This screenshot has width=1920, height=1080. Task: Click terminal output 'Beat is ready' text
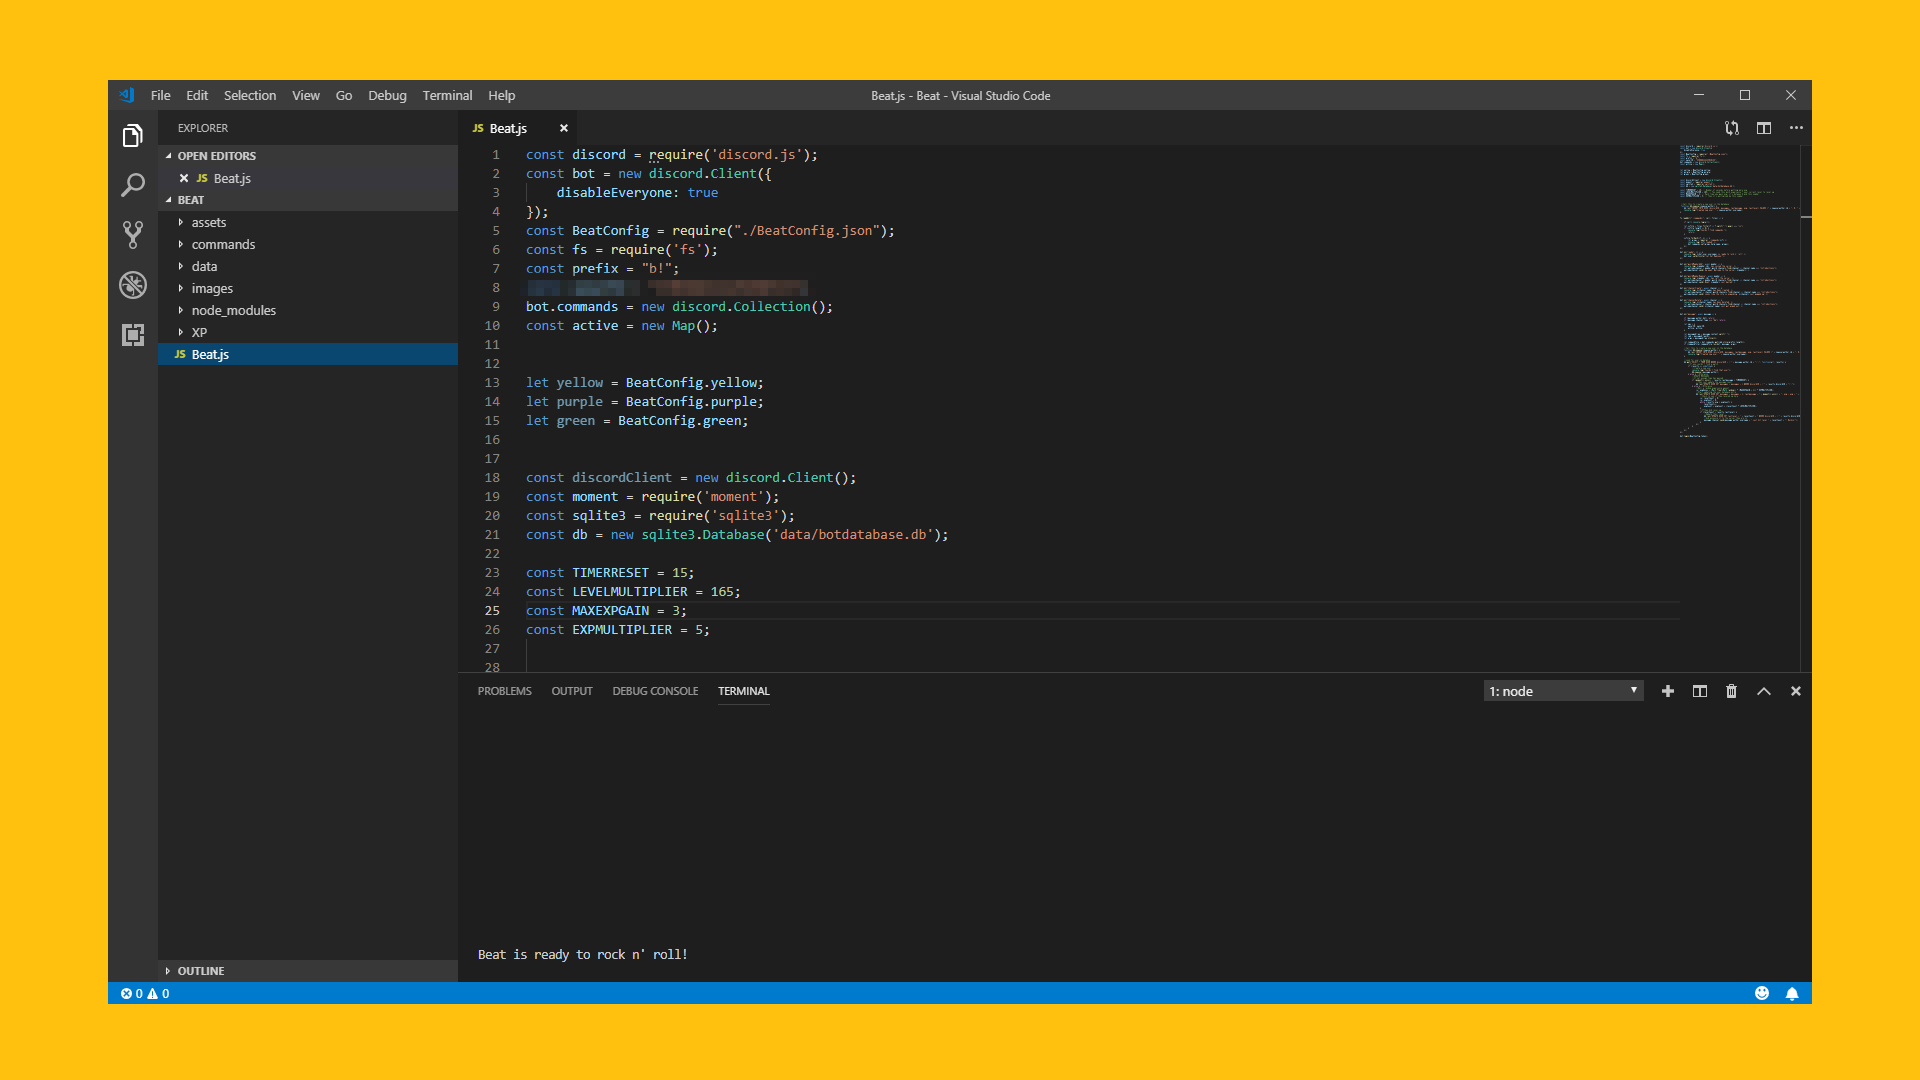583,954
